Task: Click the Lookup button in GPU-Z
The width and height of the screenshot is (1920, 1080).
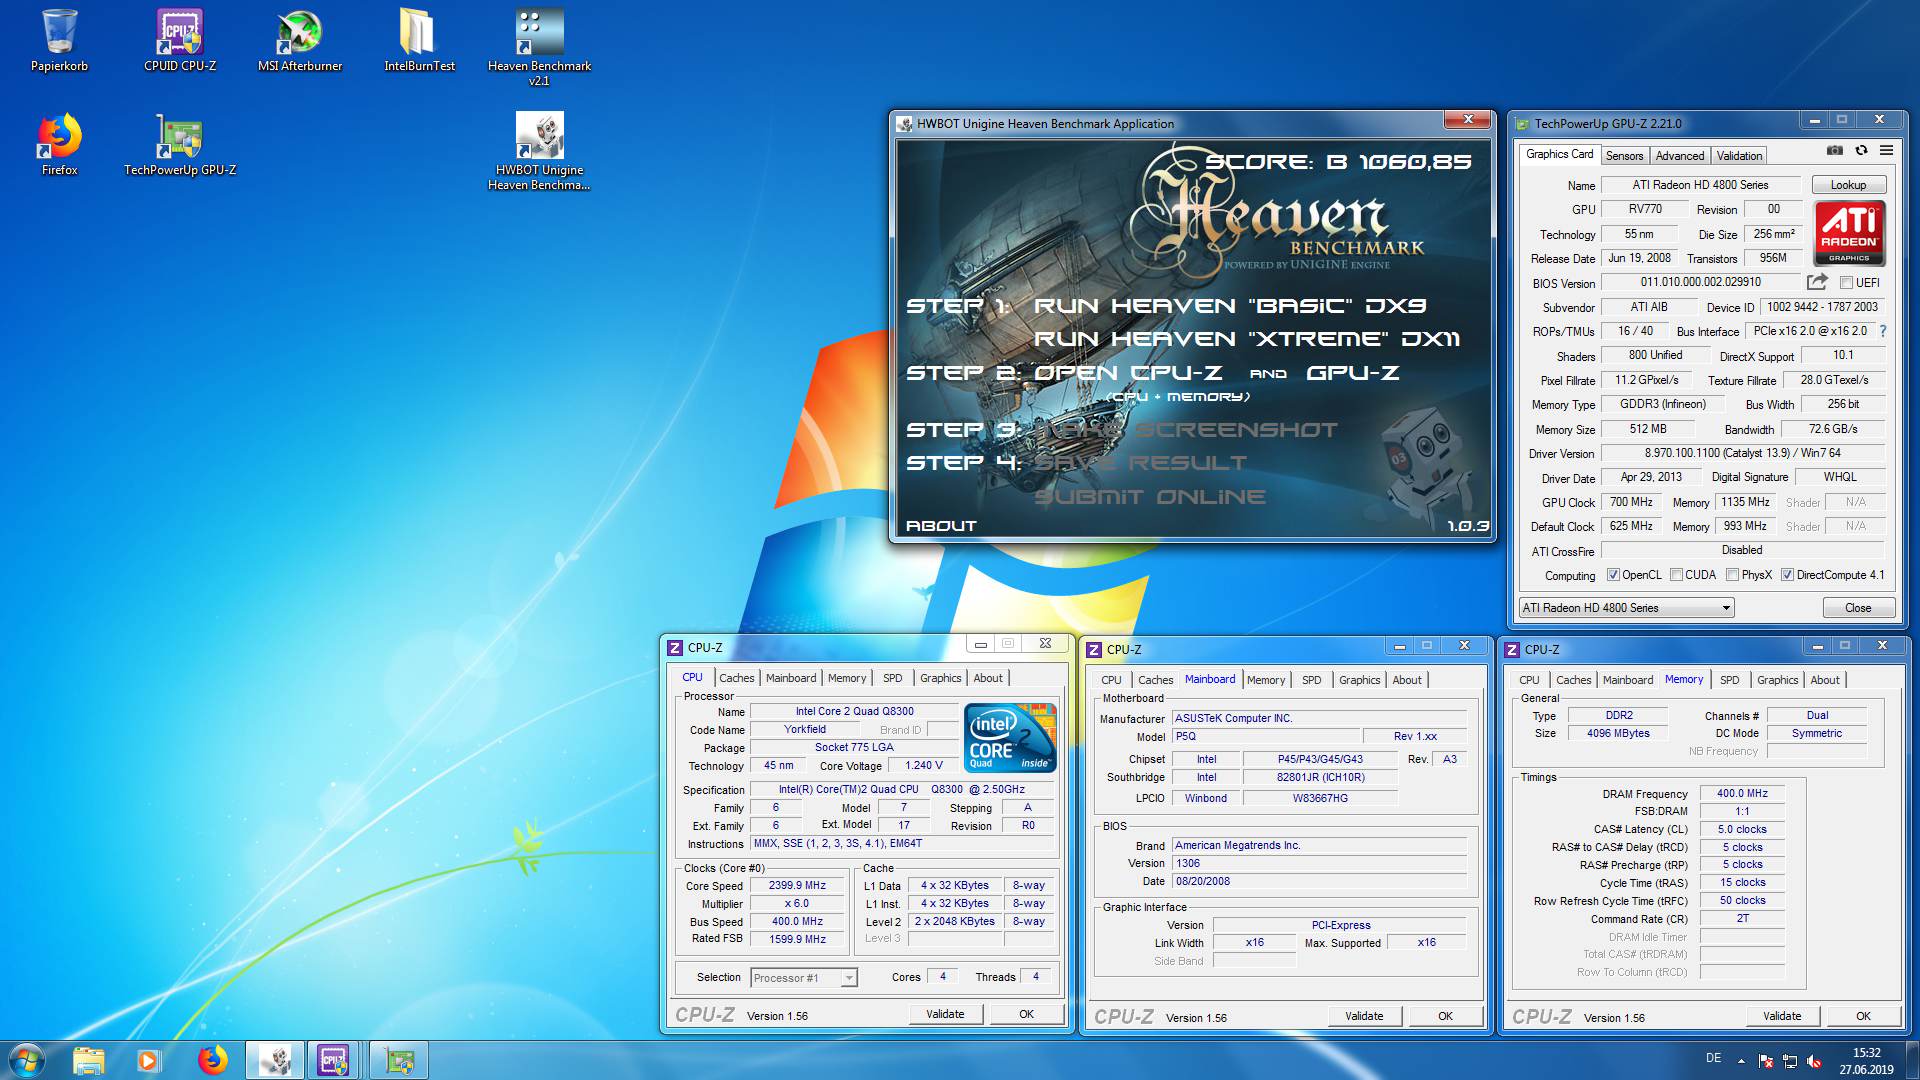Action: pos(1848,185)
